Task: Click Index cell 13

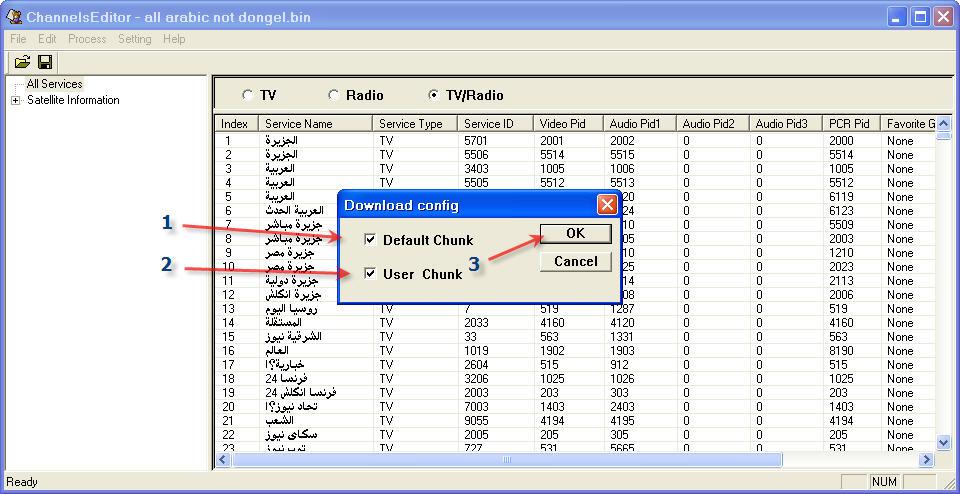Action: pos(228,309)
